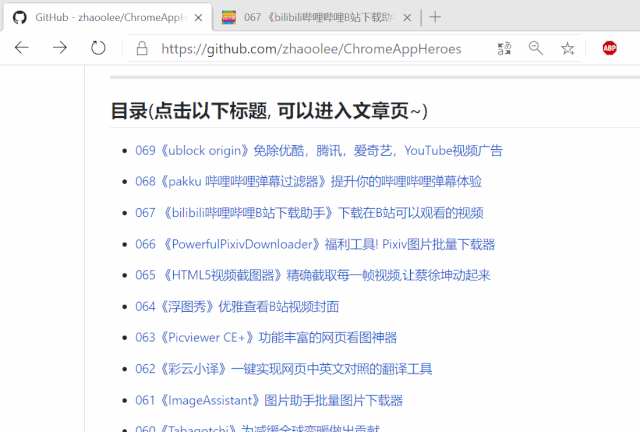View site info via the lock icon
640x432 pixels.
click(142, 48)
